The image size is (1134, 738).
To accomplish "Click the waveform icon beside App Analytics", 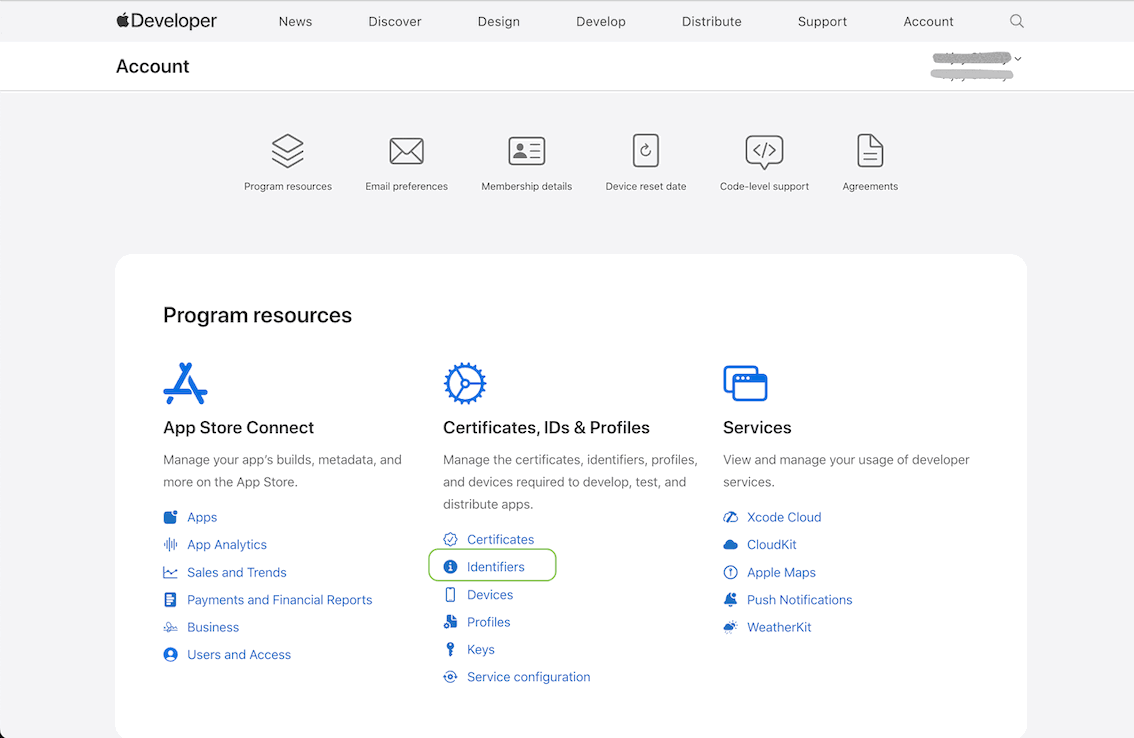I will click(171, 545).
